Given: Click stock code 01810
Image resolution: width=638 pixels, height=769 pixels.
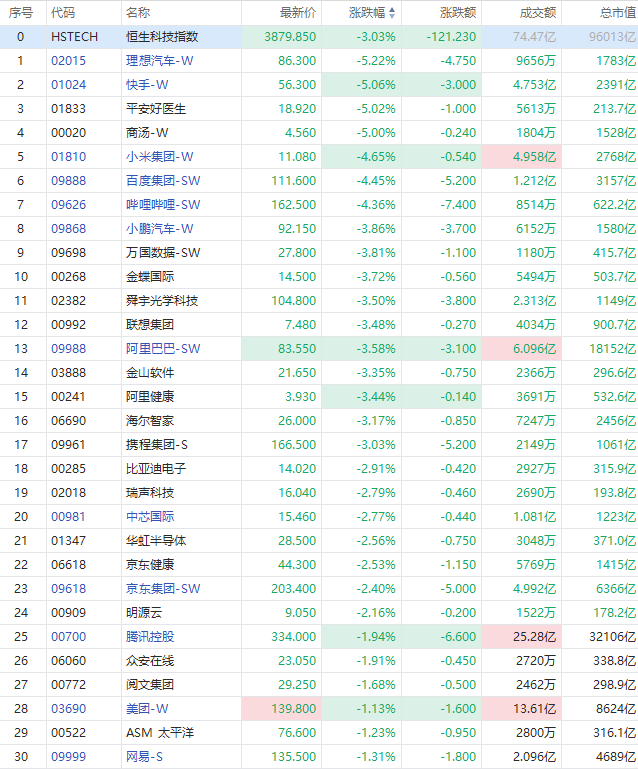Looking at the screenshot, I should tap(68, 157).
